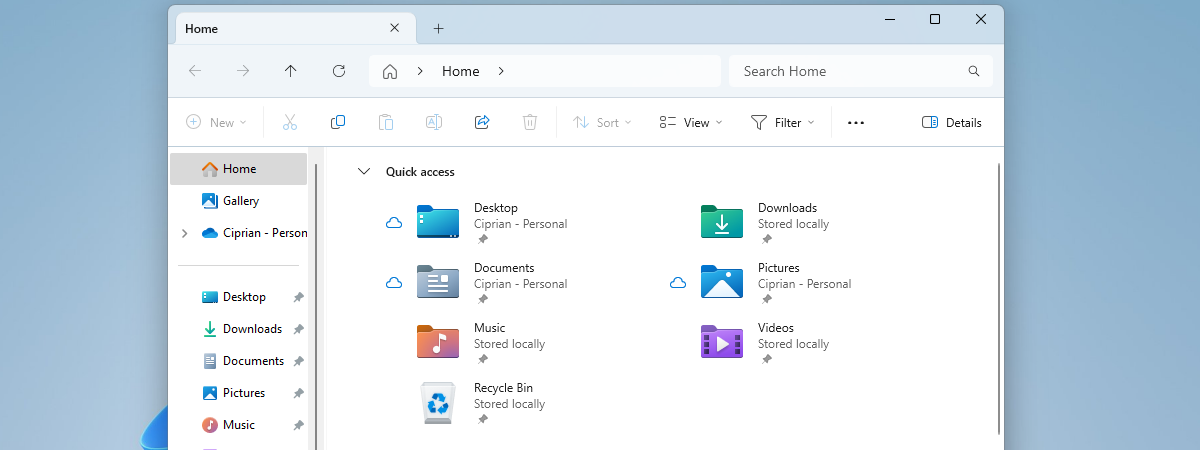Click the pin icon next to sidebar Pictures
This screenshot has height=450, width=1200.
[298, 393]
